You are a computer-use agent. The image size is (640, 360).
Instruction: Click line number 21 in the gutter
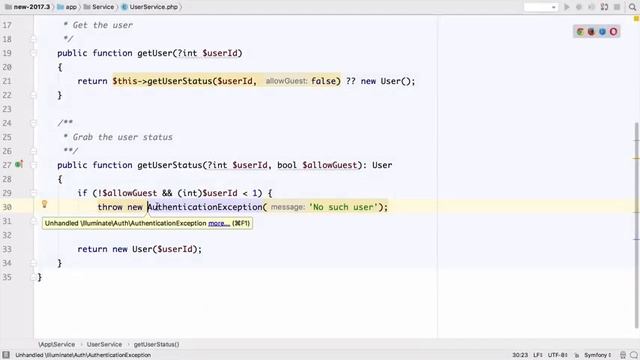click(7, 81)
